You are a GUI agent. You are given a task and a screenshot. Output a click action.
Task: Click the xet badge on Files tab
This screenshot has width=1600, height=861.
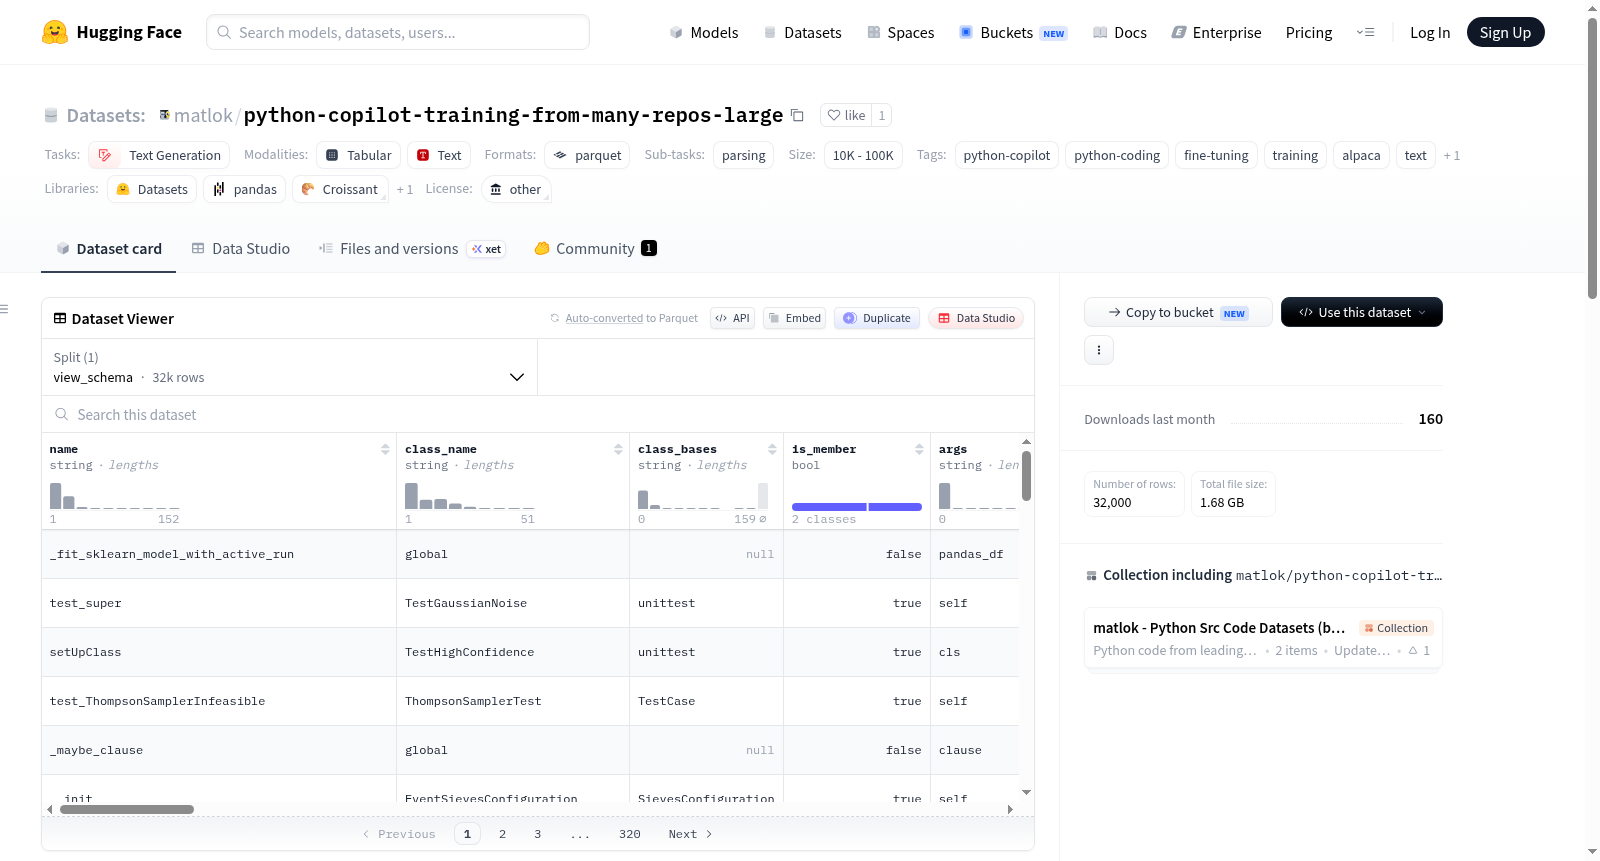[x=486, y=249]
